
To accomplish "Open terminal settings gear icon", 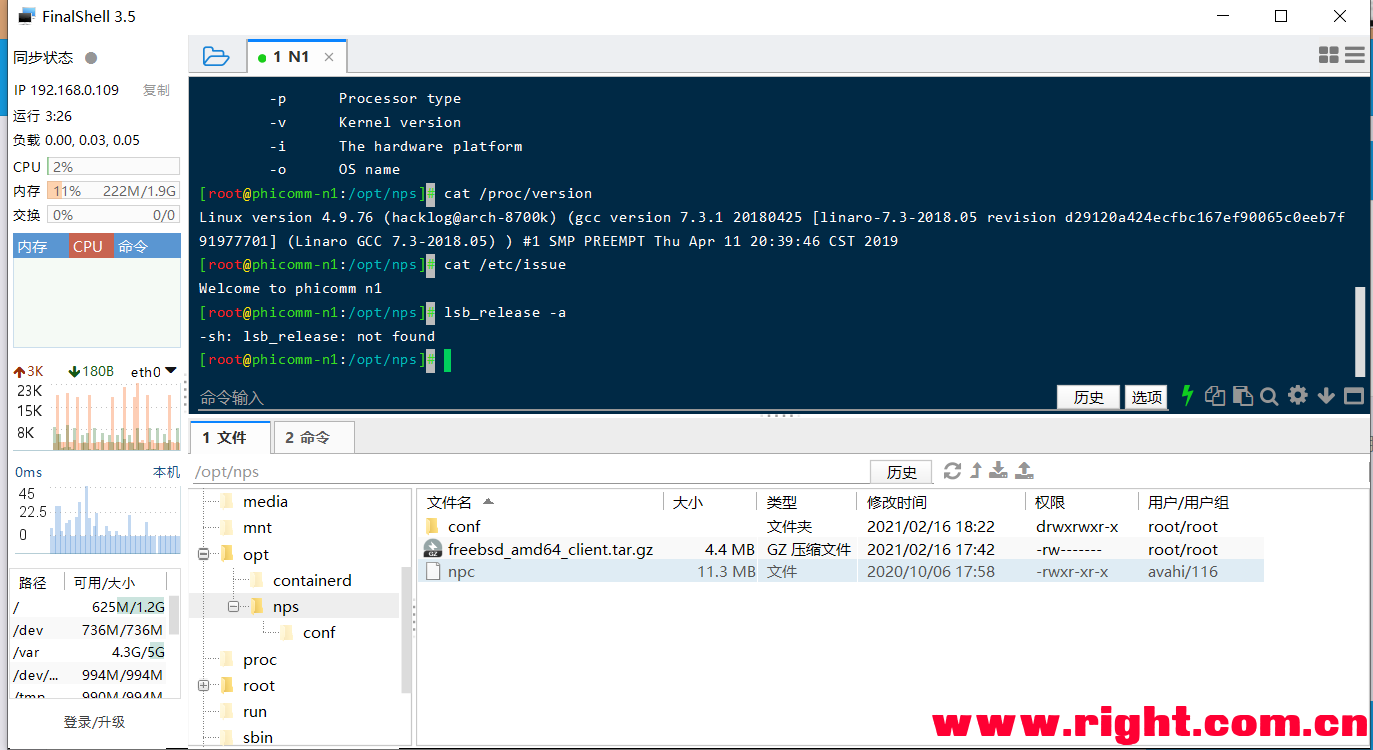I will pyautogui.click(x=1298, y=396).
